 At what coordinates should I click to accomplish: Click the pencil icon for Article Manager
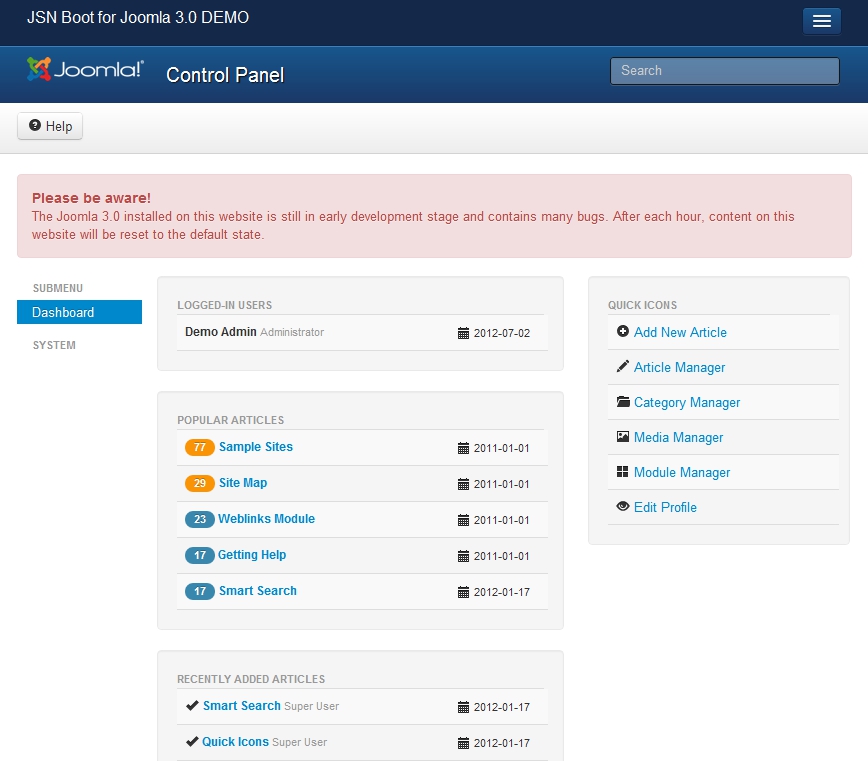(623, 367)
